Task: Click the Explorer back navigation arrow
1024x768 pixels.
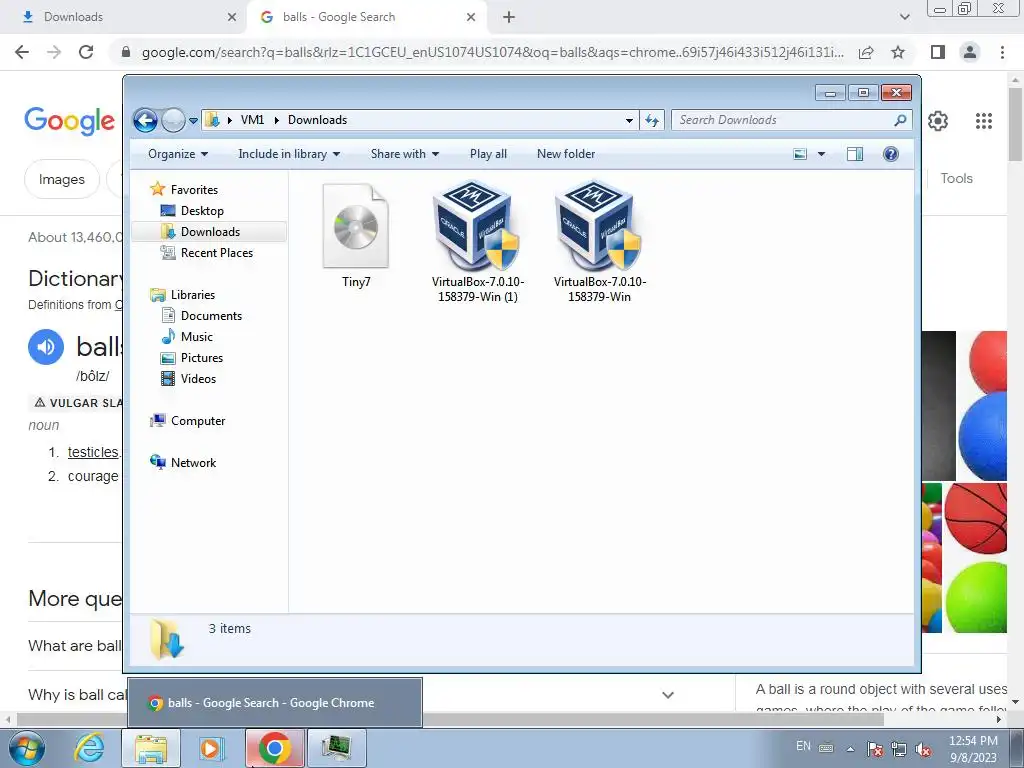Action: click(x=146, y=120)
